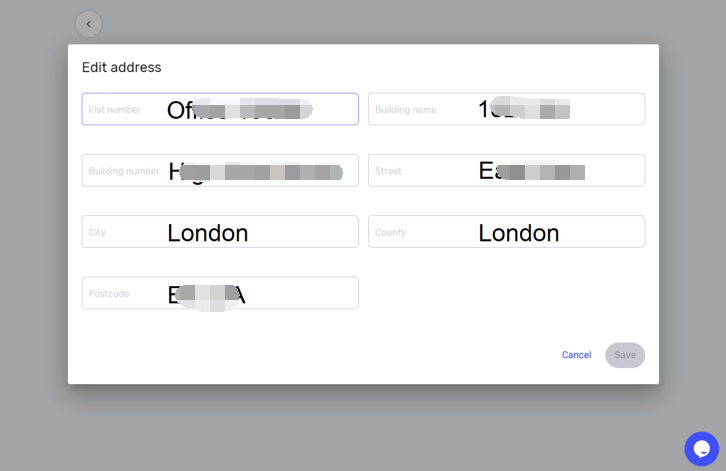This screenshot has width=726, height=471.
Task: Click the value text in Building number field
Action: (x=255, y=172)
